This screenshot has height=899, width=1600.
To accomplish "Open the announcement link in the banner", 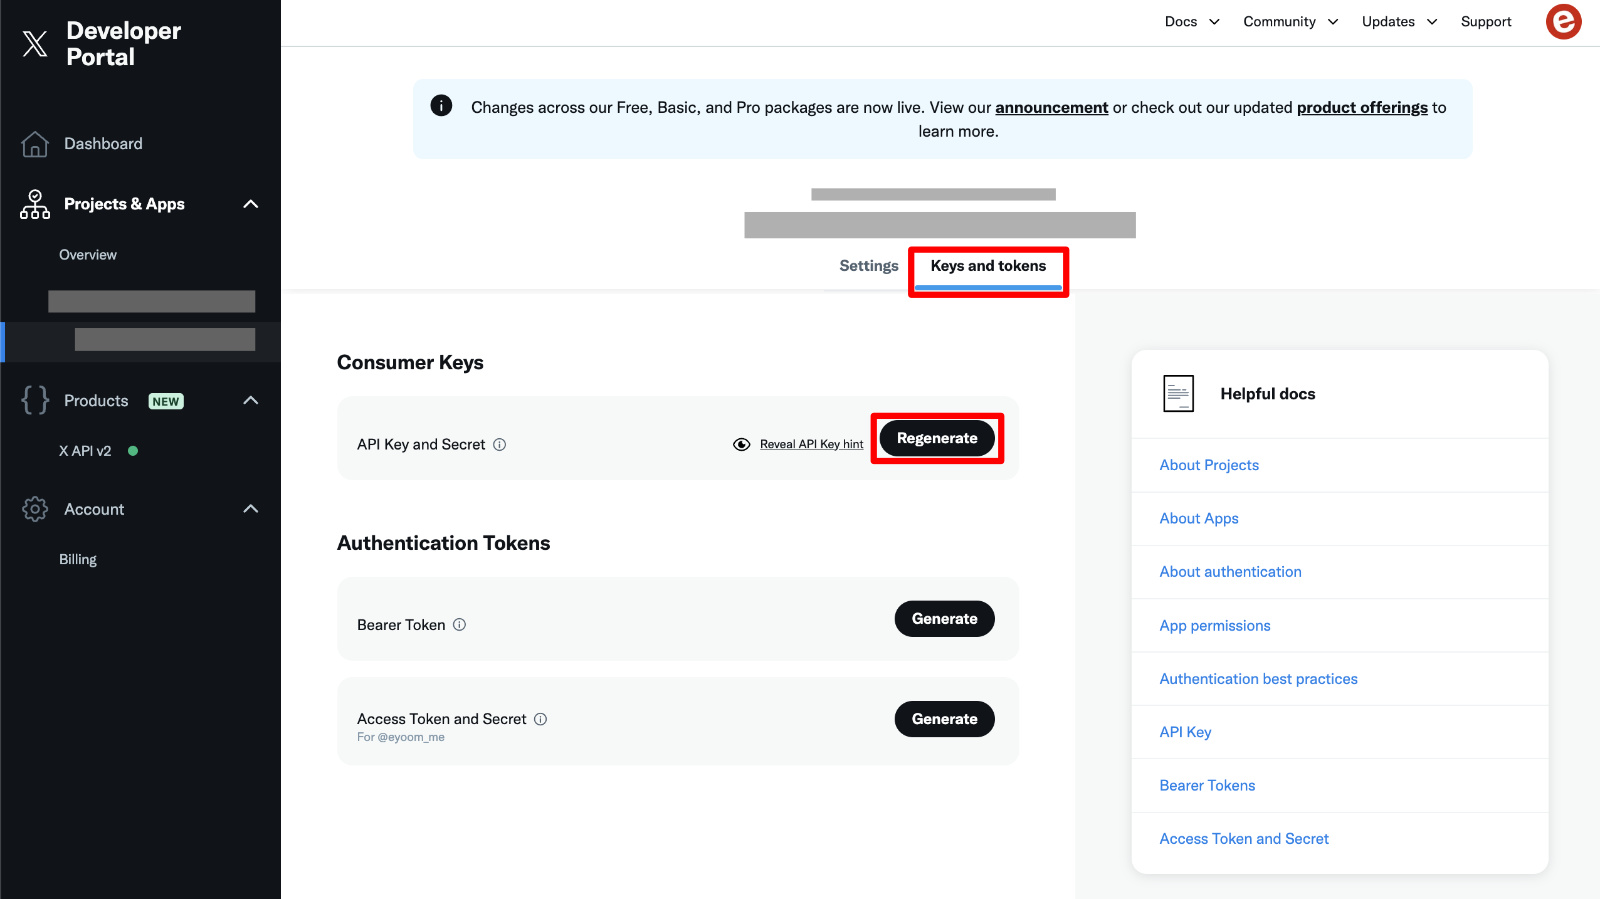I will tap(1052, 107).
